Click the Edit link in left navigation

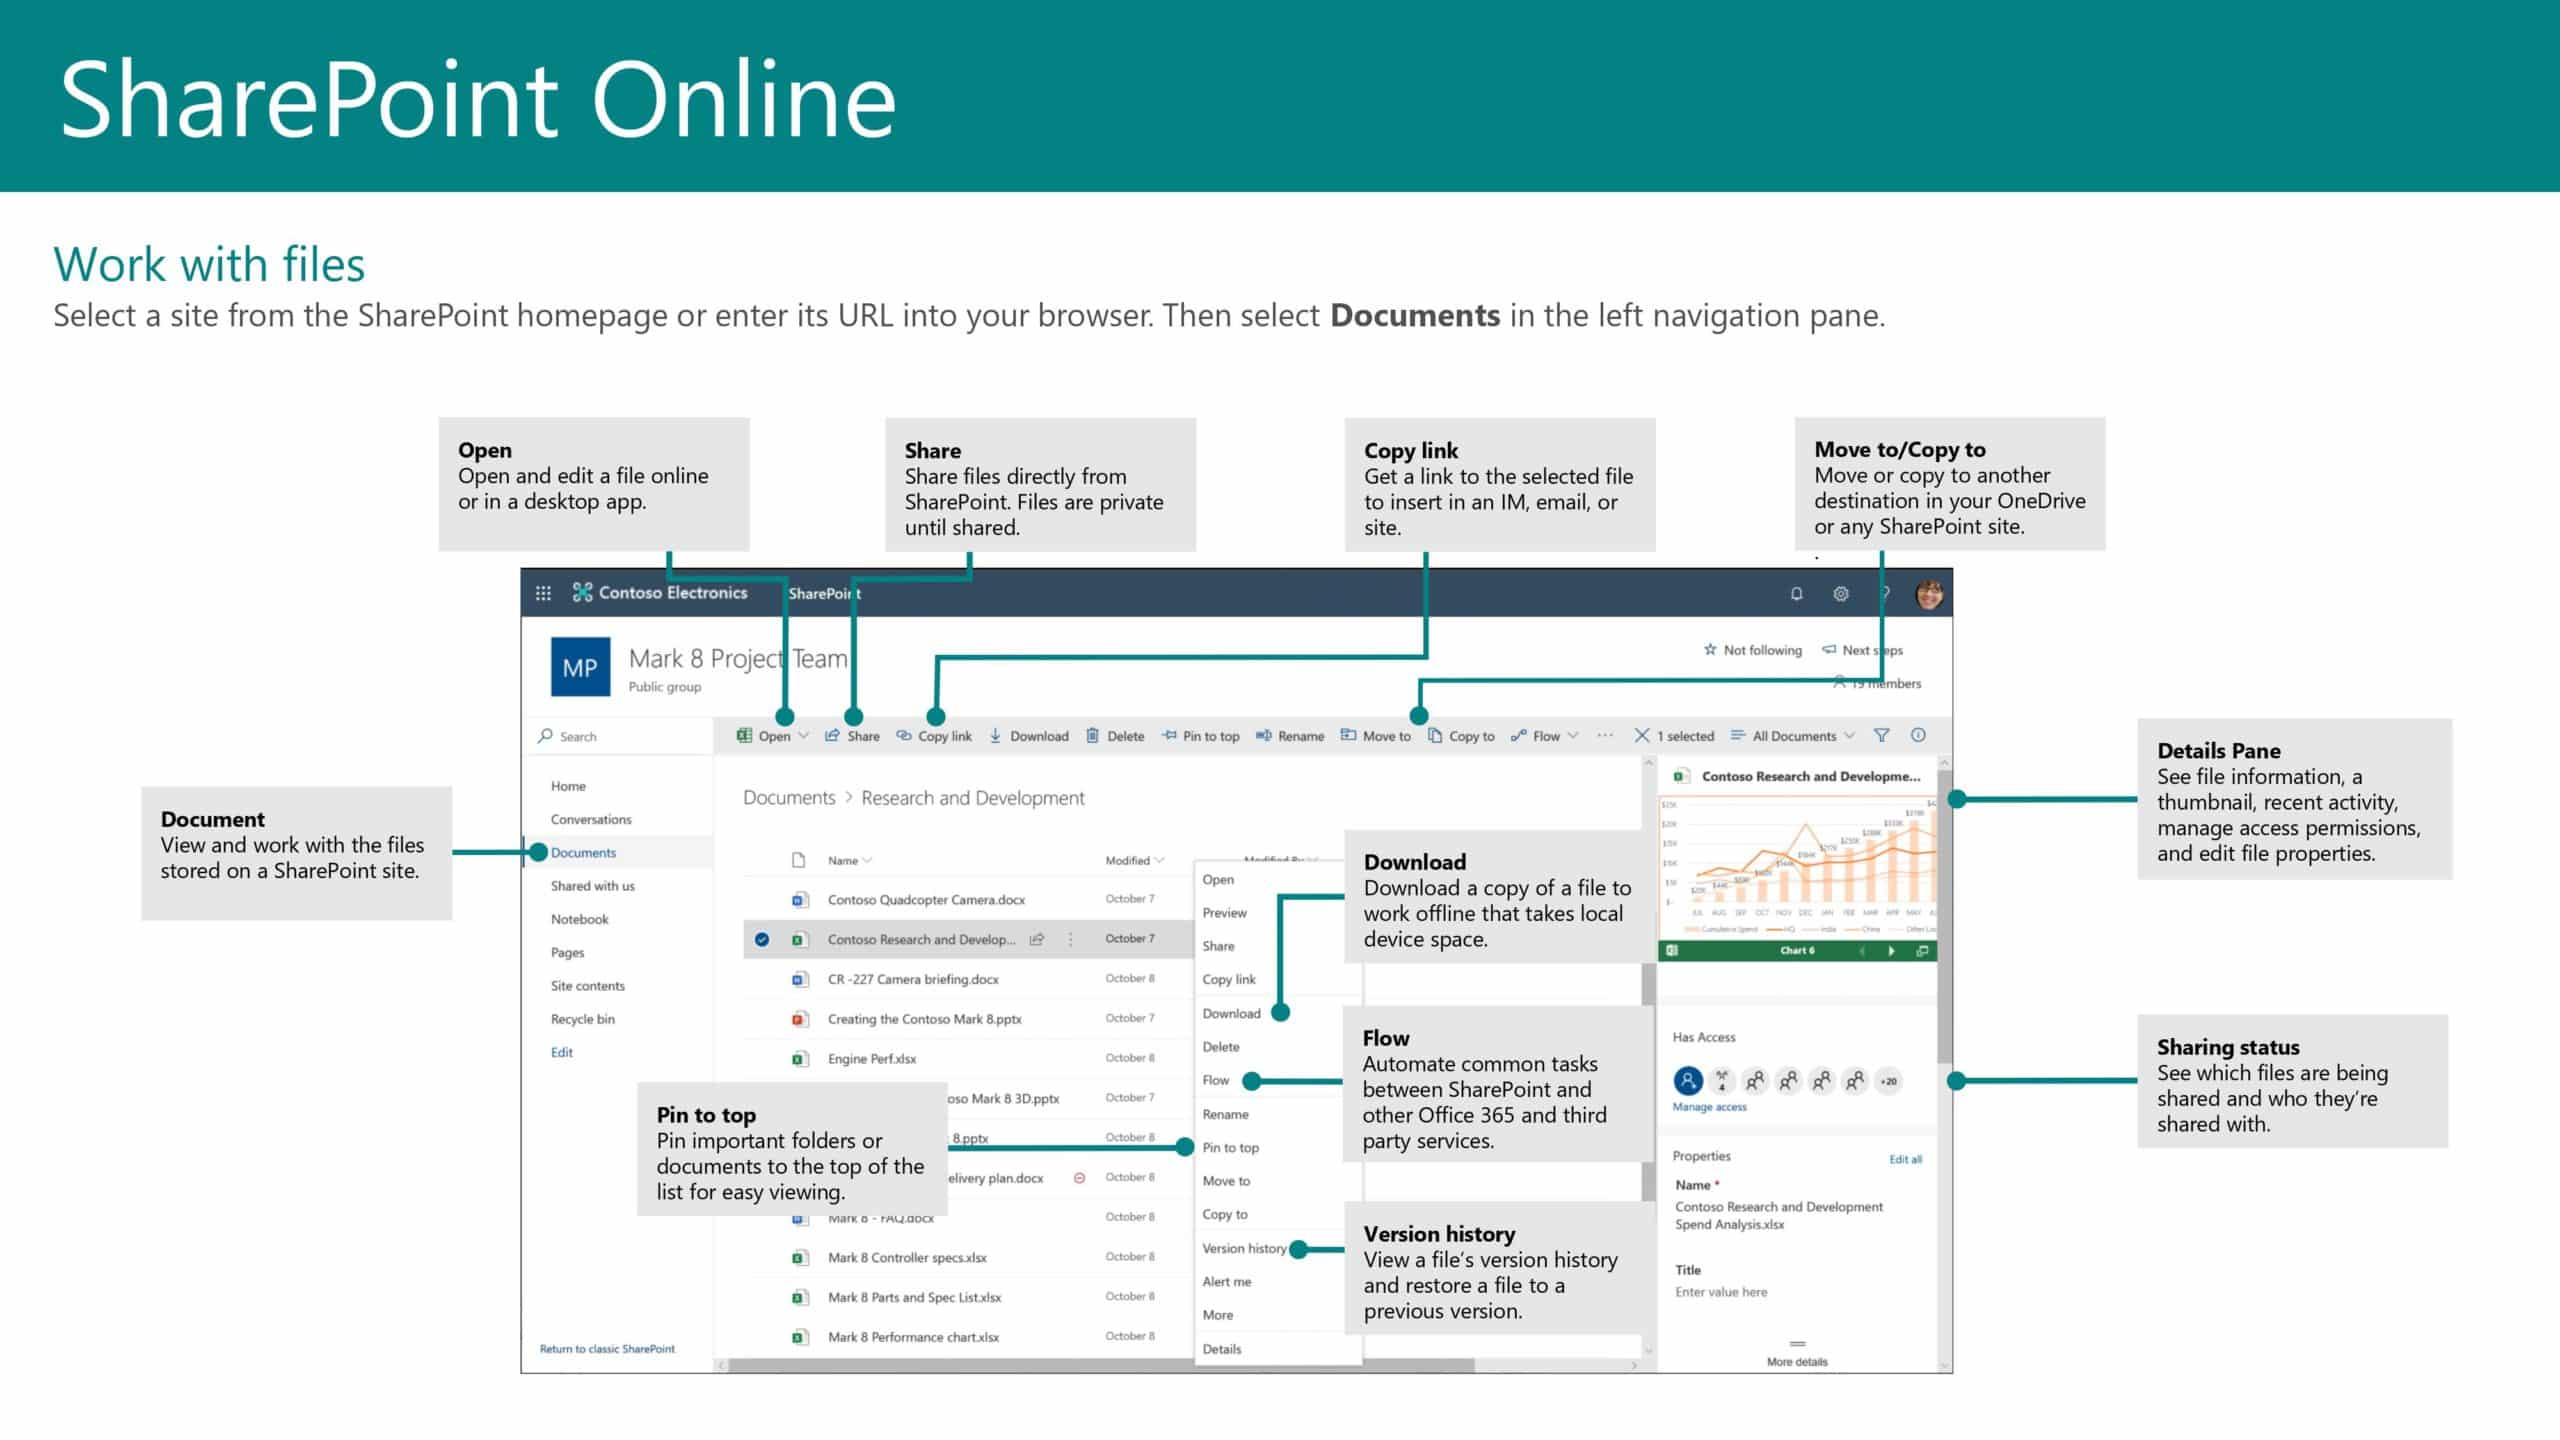(561, 1052)
